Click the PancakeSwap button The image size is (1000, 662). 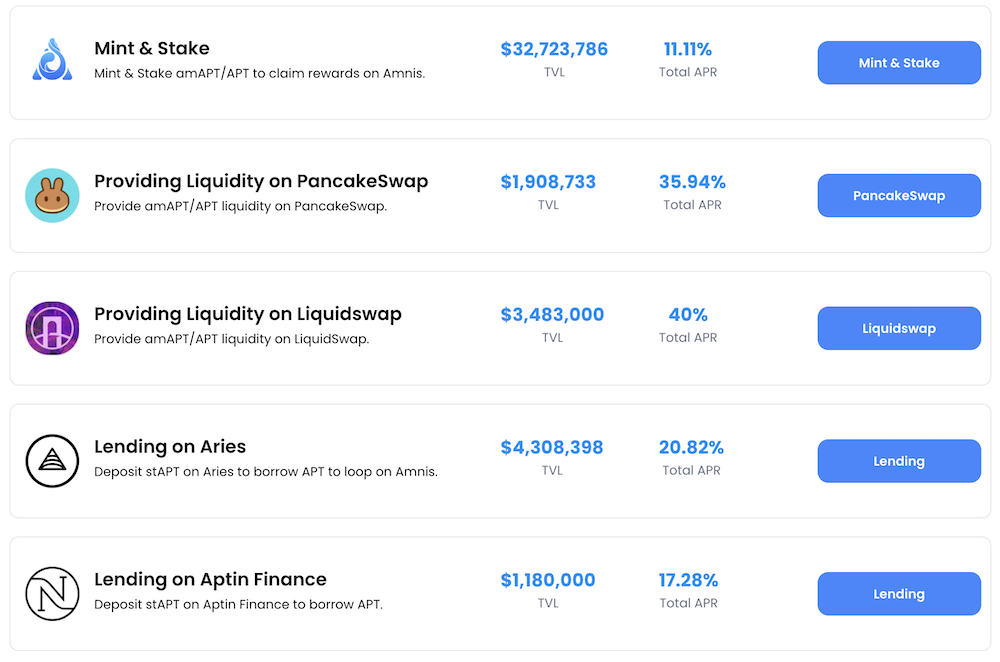coord(898,195)
